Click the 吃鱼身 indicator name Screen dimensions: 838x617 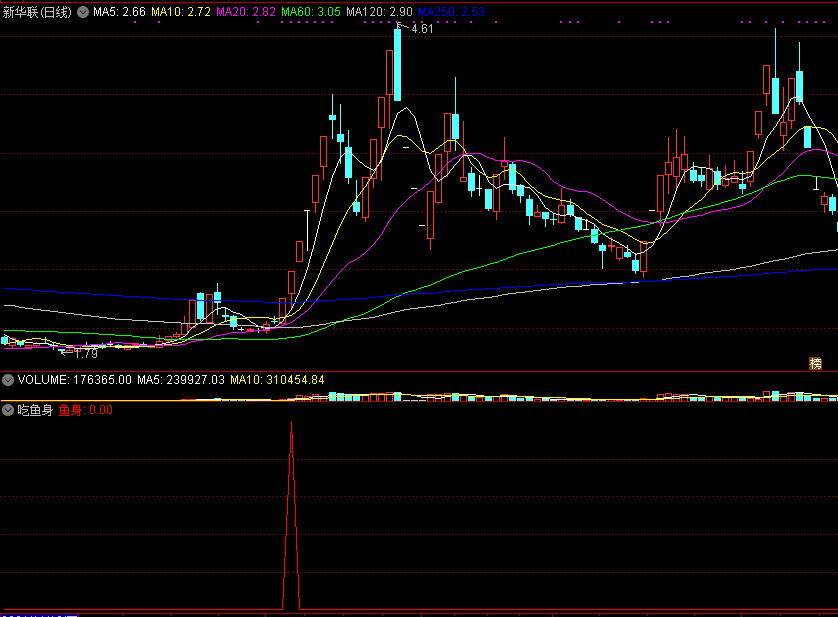(35, 410)
